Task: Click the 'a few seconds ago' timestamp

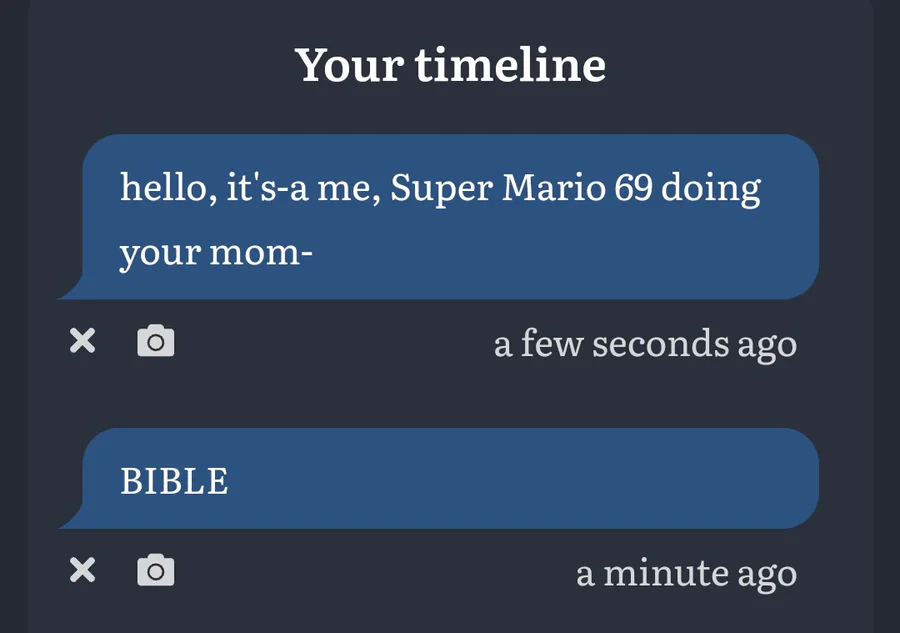Action: [x=645, y=344]
